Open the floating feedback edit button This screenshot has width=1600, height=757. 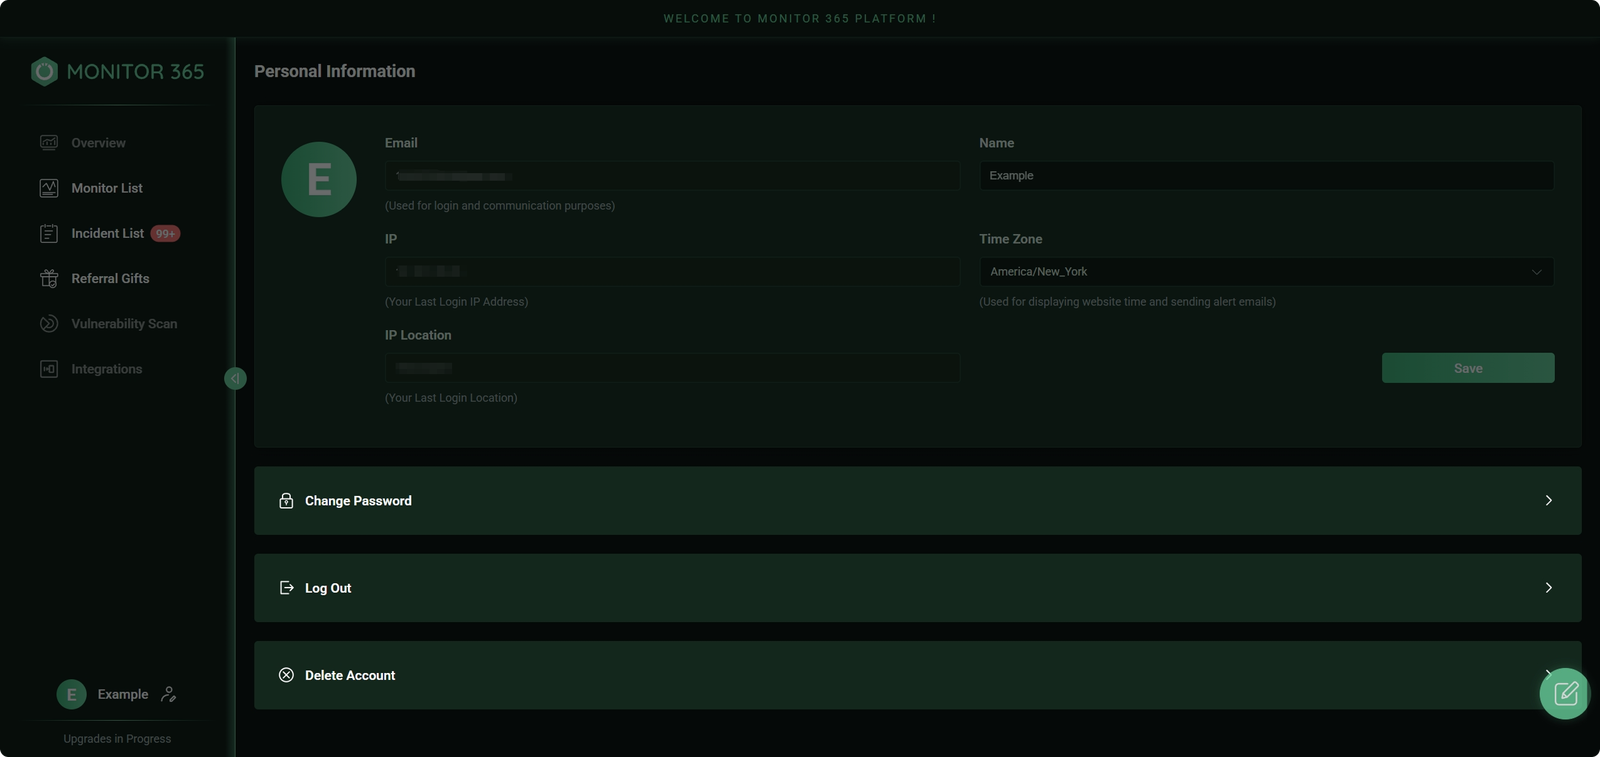pyautogui.click(x=1565, y=693)
